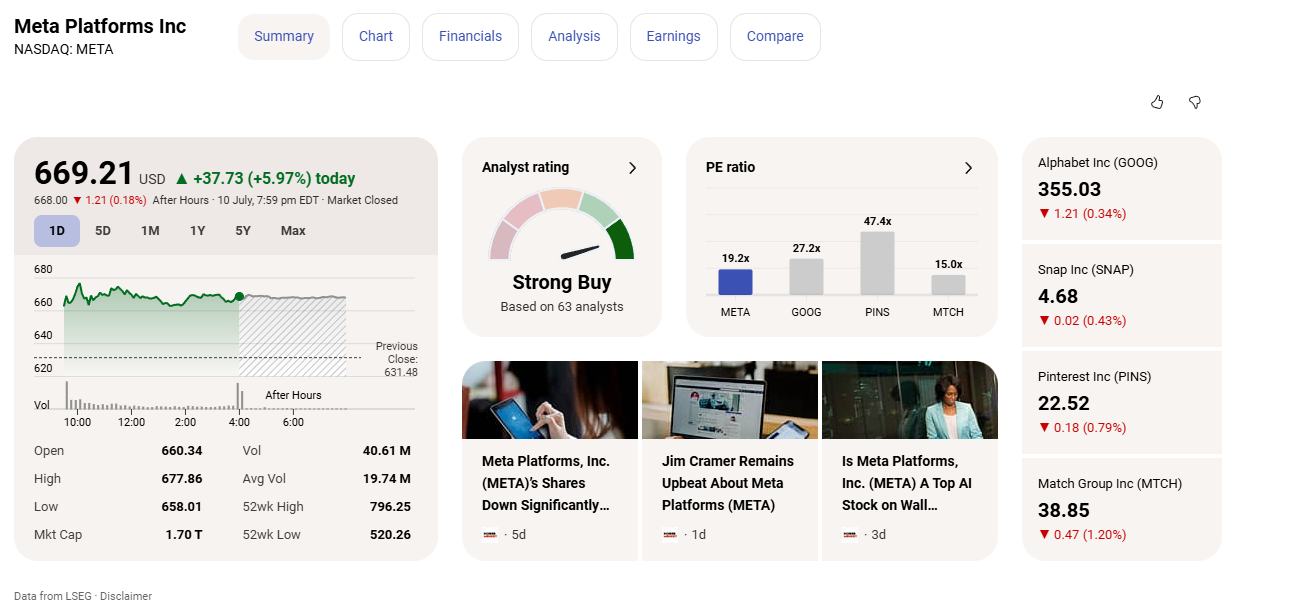Click the thumbs down feedback icon

pos(1194,102)
